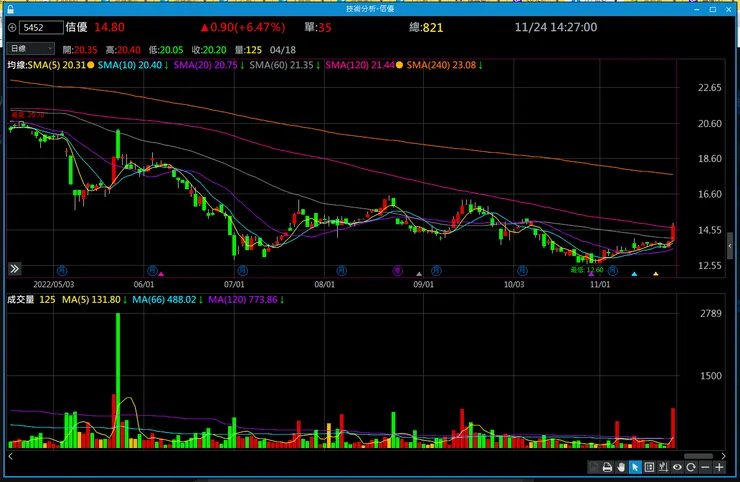
Task: Click the 最低: 12.60 annotation on chart
Action: 587,270
